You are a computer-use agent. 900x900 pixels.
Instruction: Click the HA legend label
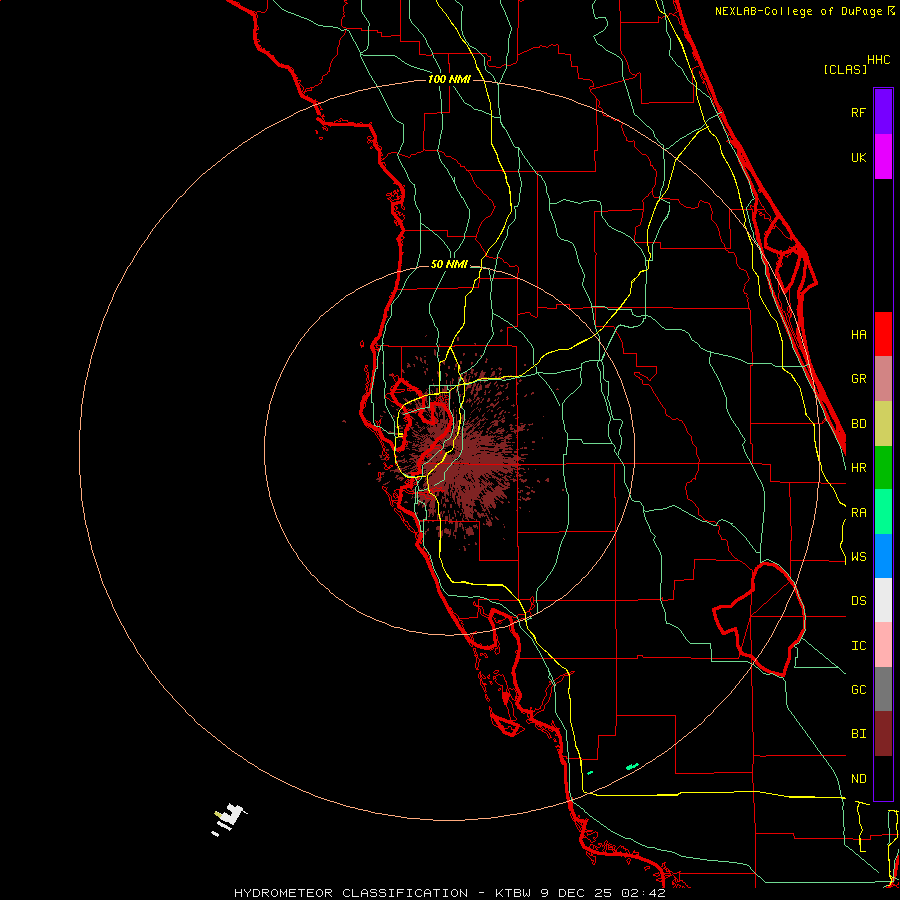(x=858, y=335)
